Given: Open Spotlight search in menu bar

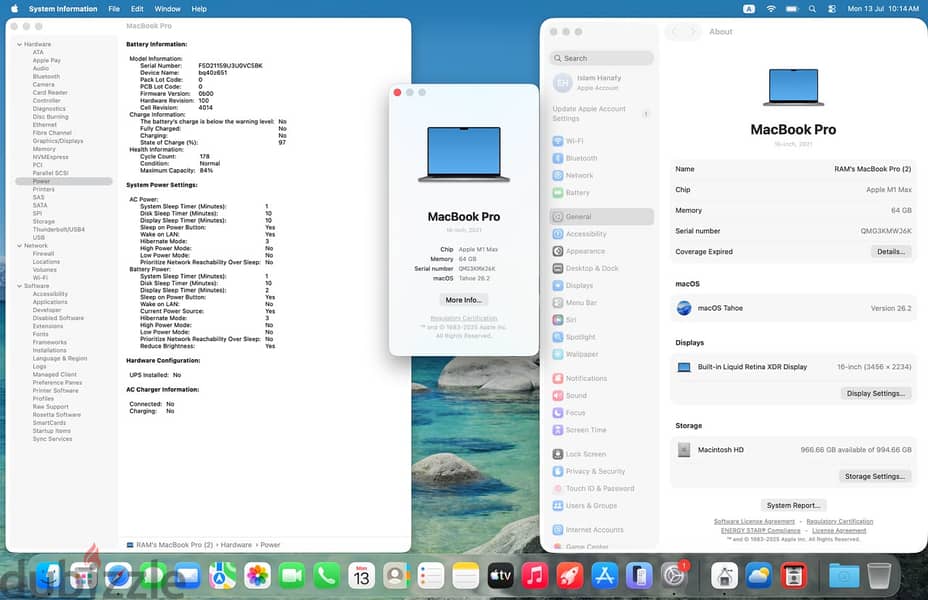Looking at the screenshot, I should [812, 9].
